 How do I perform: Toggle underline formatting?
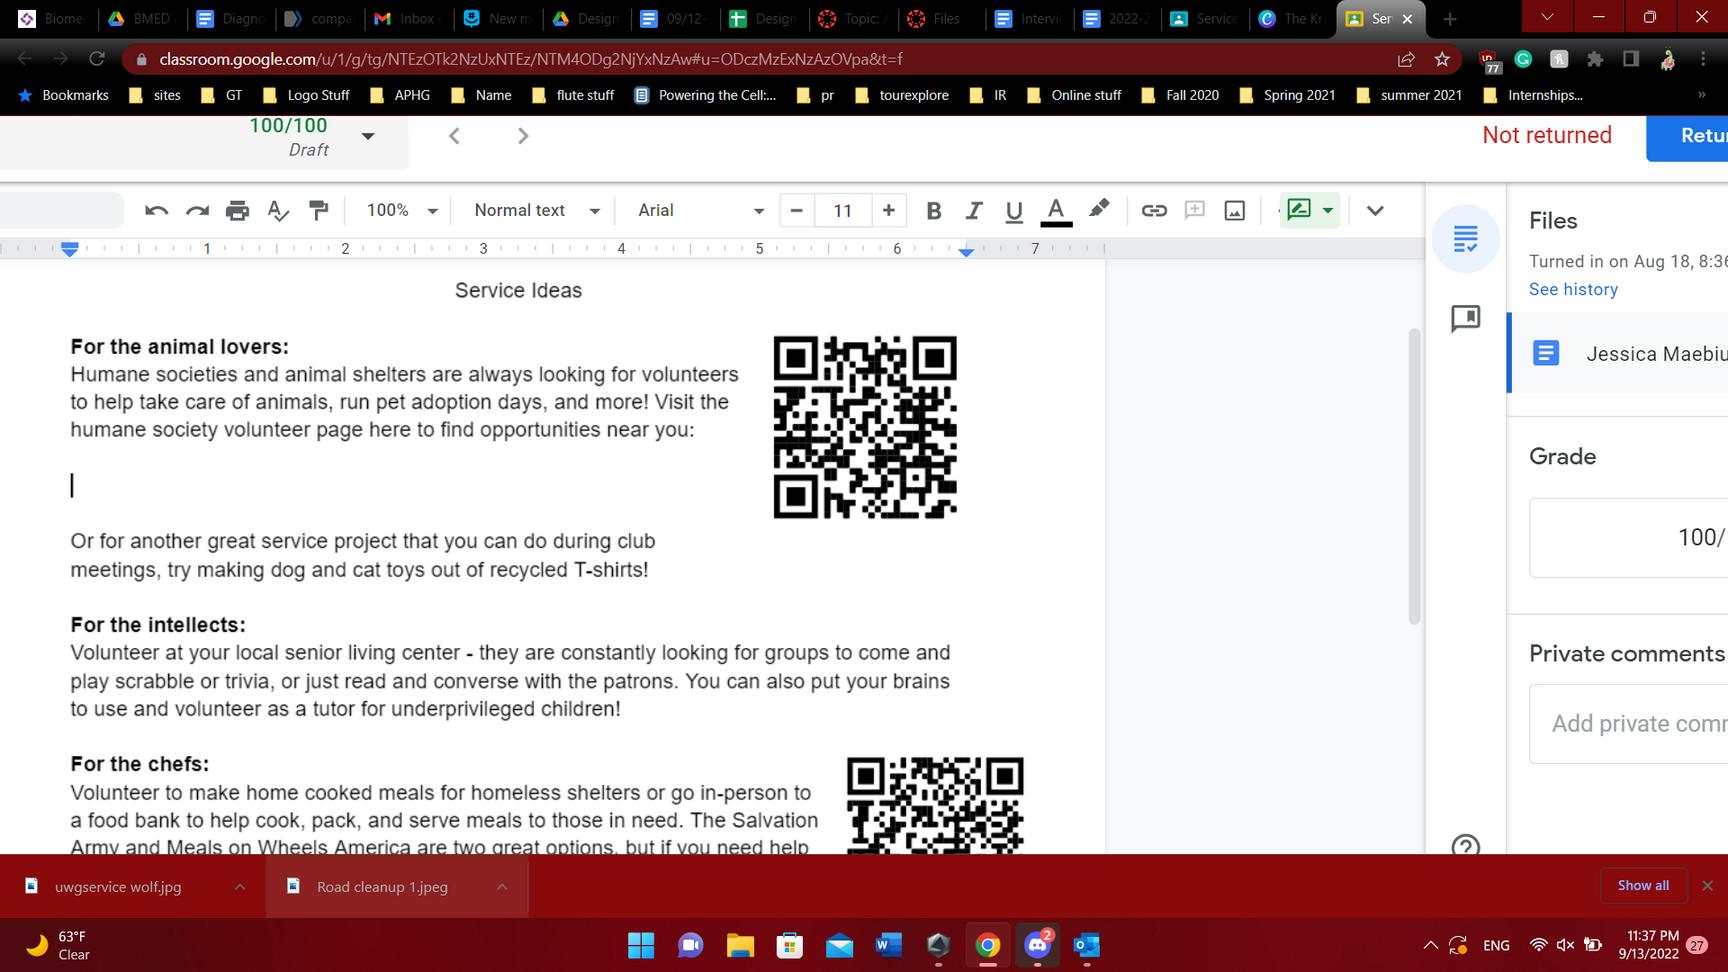point(1014,210)
